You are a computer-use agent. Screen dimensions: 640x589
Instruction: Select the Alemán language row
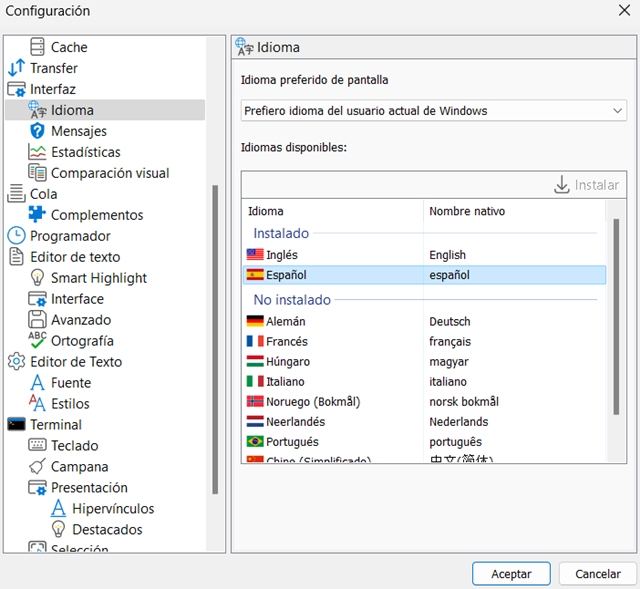(x=424, y=321)
